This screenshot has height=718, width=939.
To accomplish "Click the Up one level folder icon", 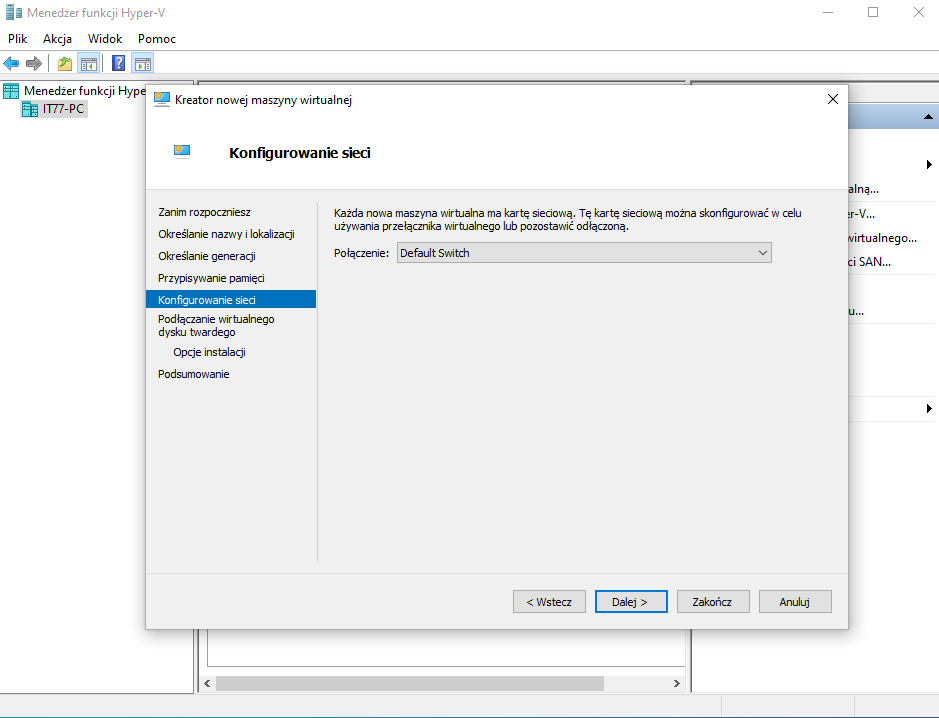I will point(65,64).
